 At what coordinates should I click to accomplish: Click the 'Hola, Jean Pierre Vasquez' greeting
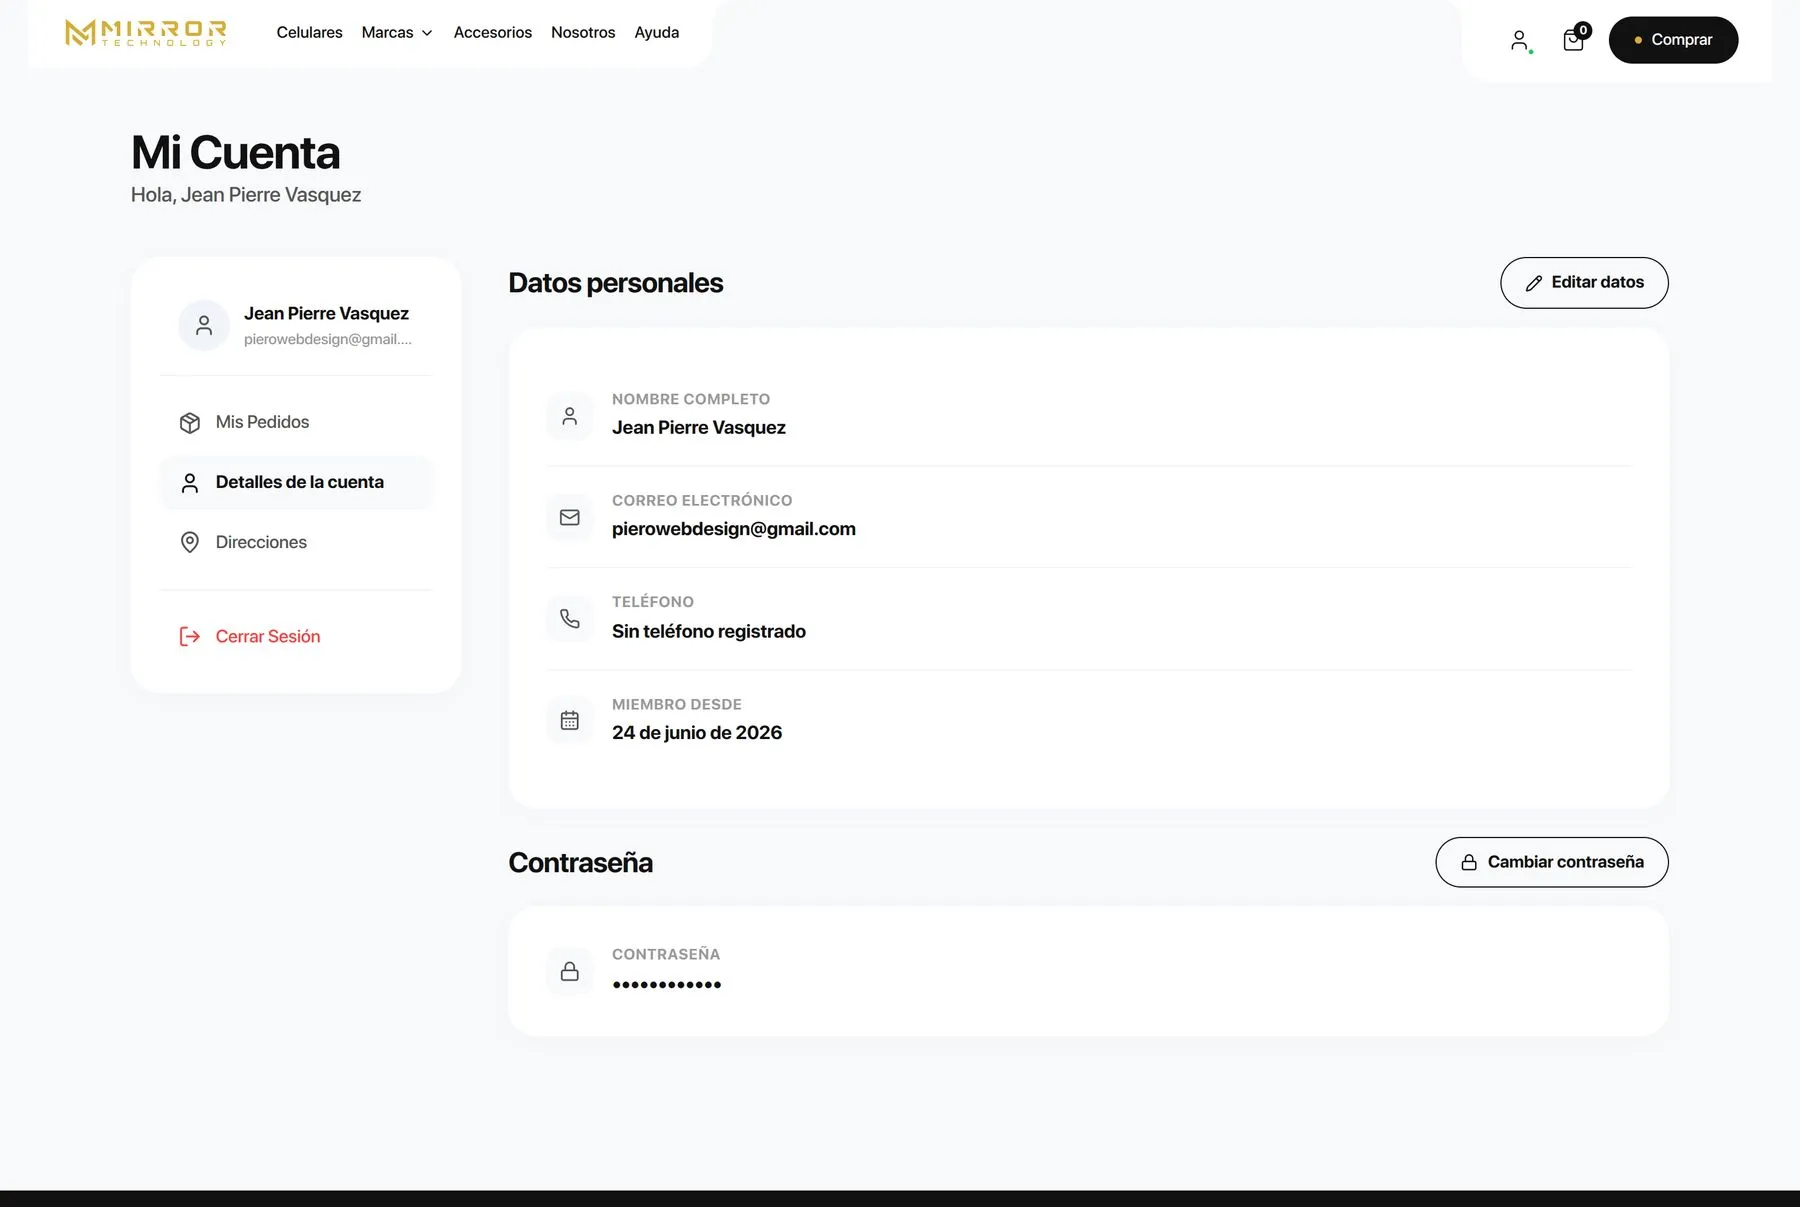(246, 195)
